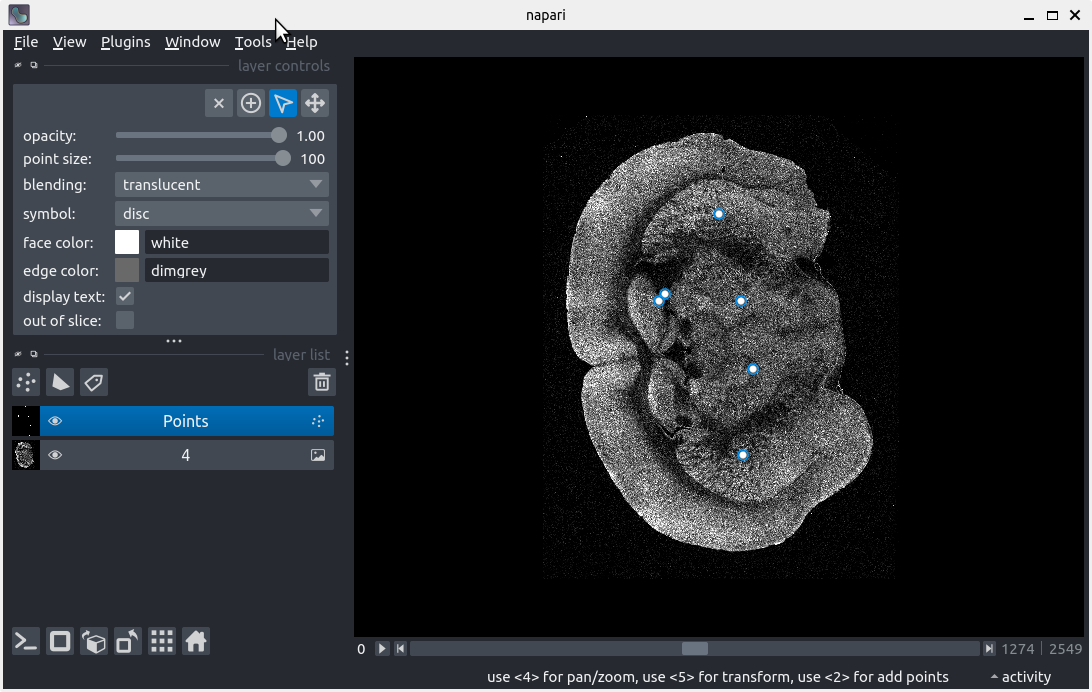
Task: Open the blending dropdown
Action: click(221, 185)
